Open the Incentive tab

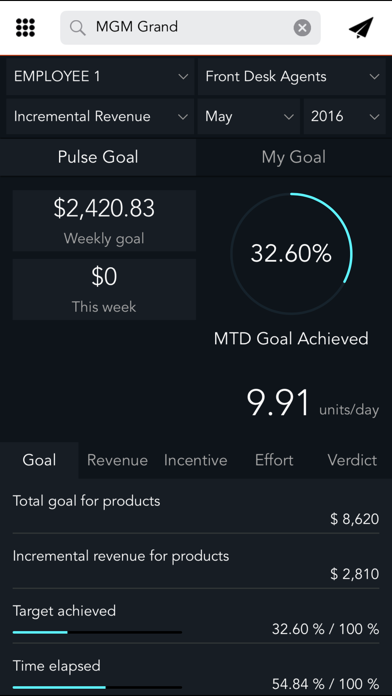195,460
